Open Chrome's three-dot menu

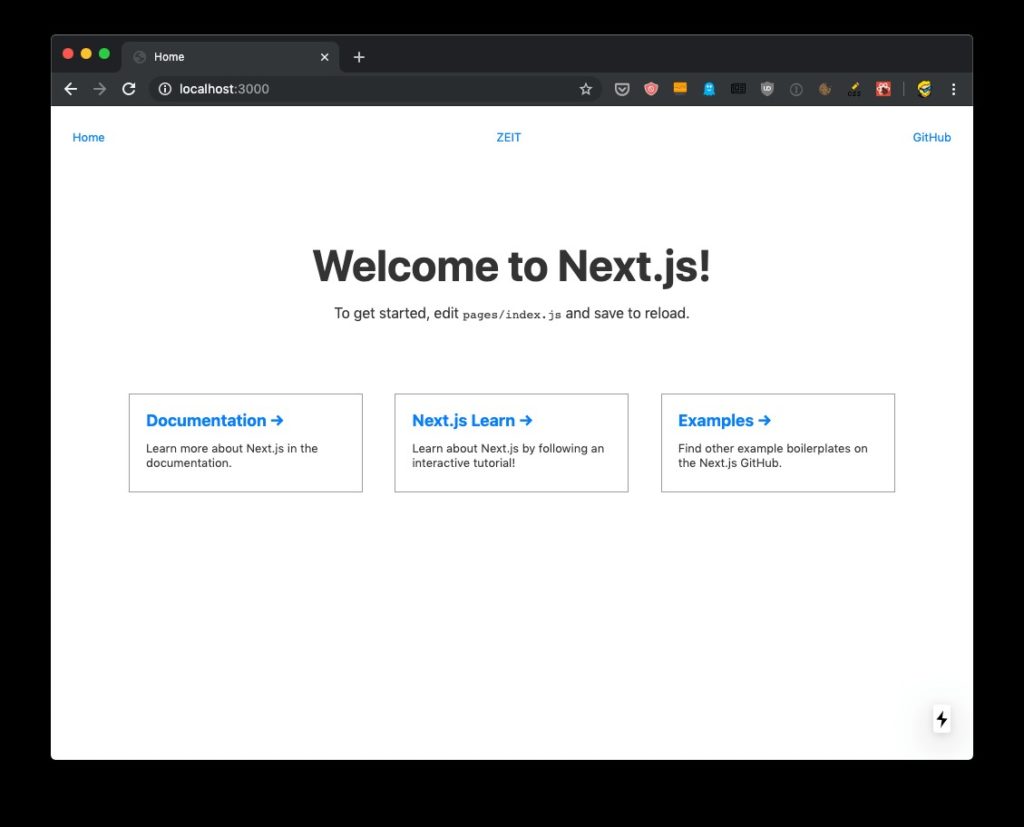click(953, 89)
